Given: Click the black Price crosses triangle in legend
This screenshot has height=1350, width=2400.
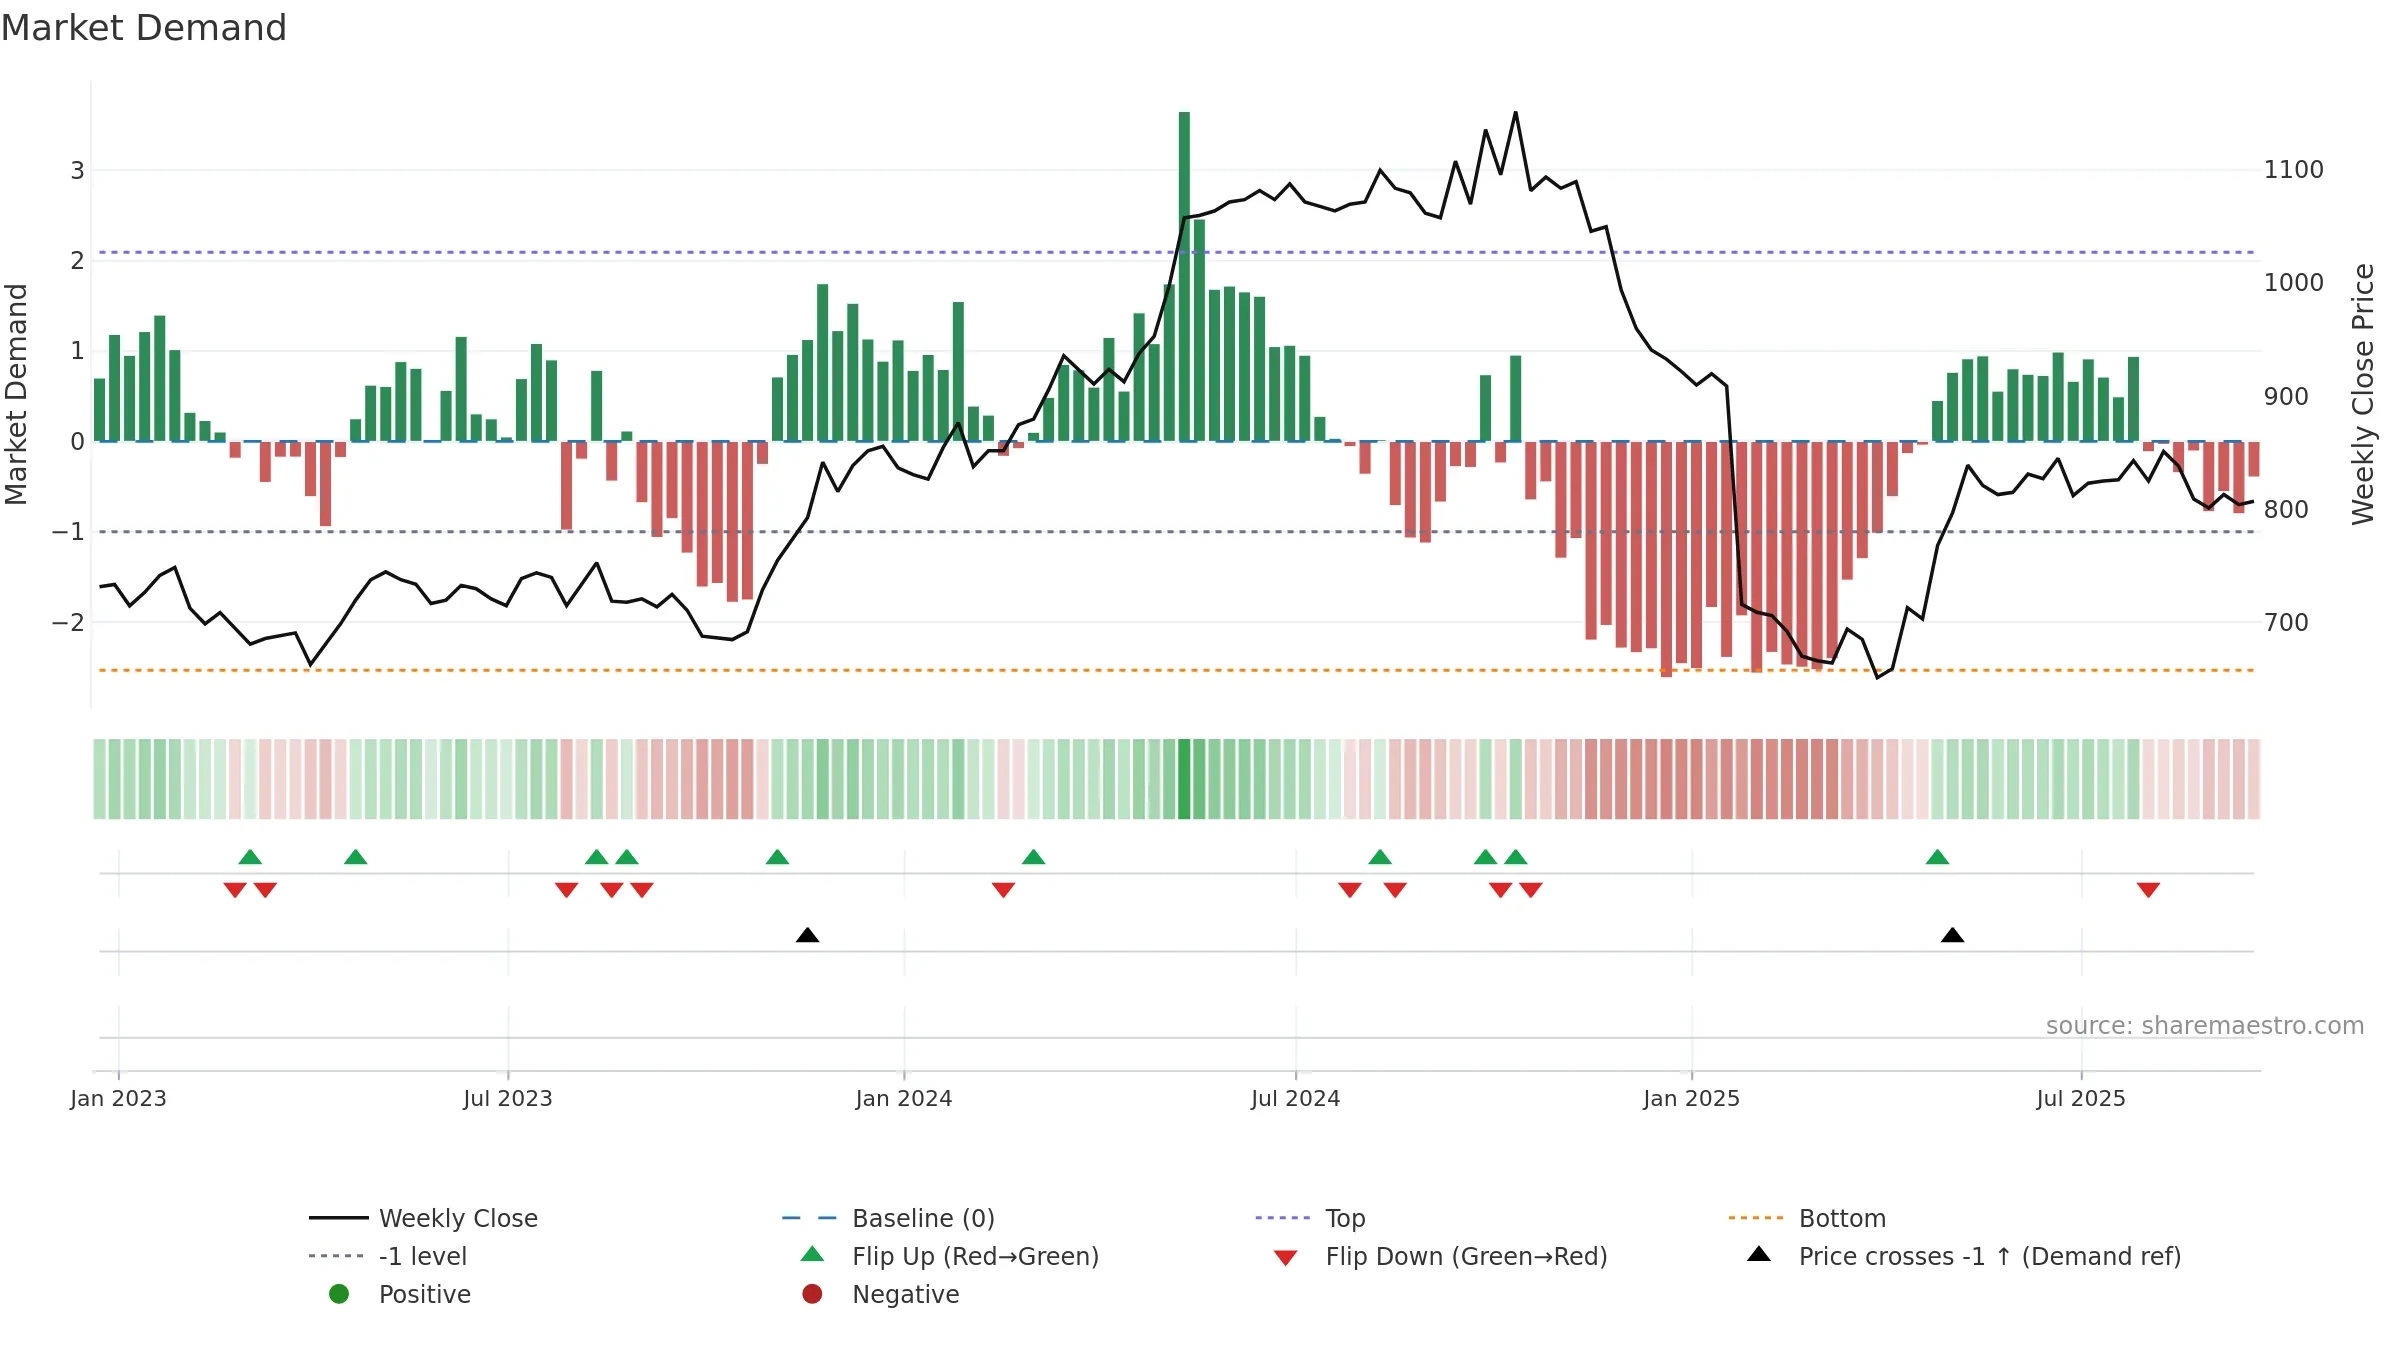Looking at the screenshot, I should click(1759, 1254).
